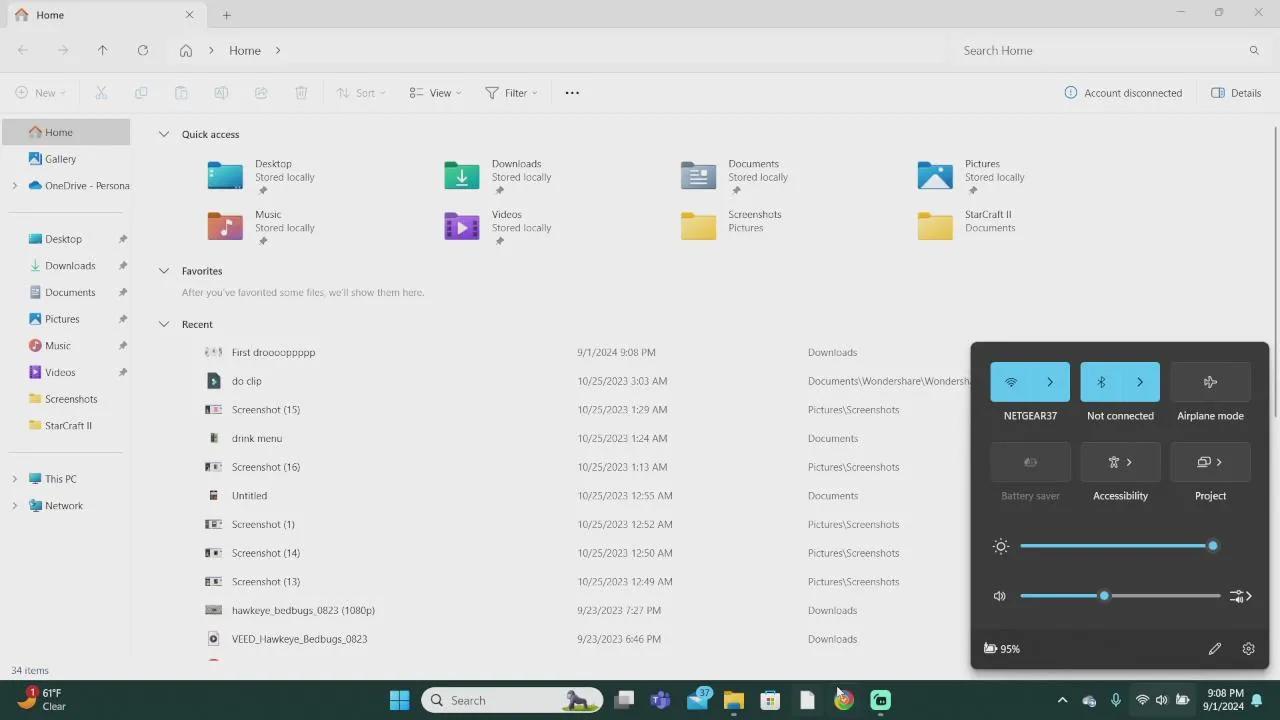This screenshot has height=720, width=1280.
Task: Select the Home tab
Action: pyautogui.click(x=104, y=15)
